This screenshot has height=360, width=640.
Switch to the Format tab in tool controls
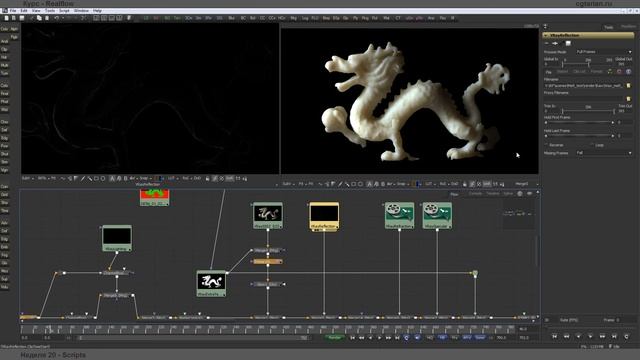coord(596,71)
